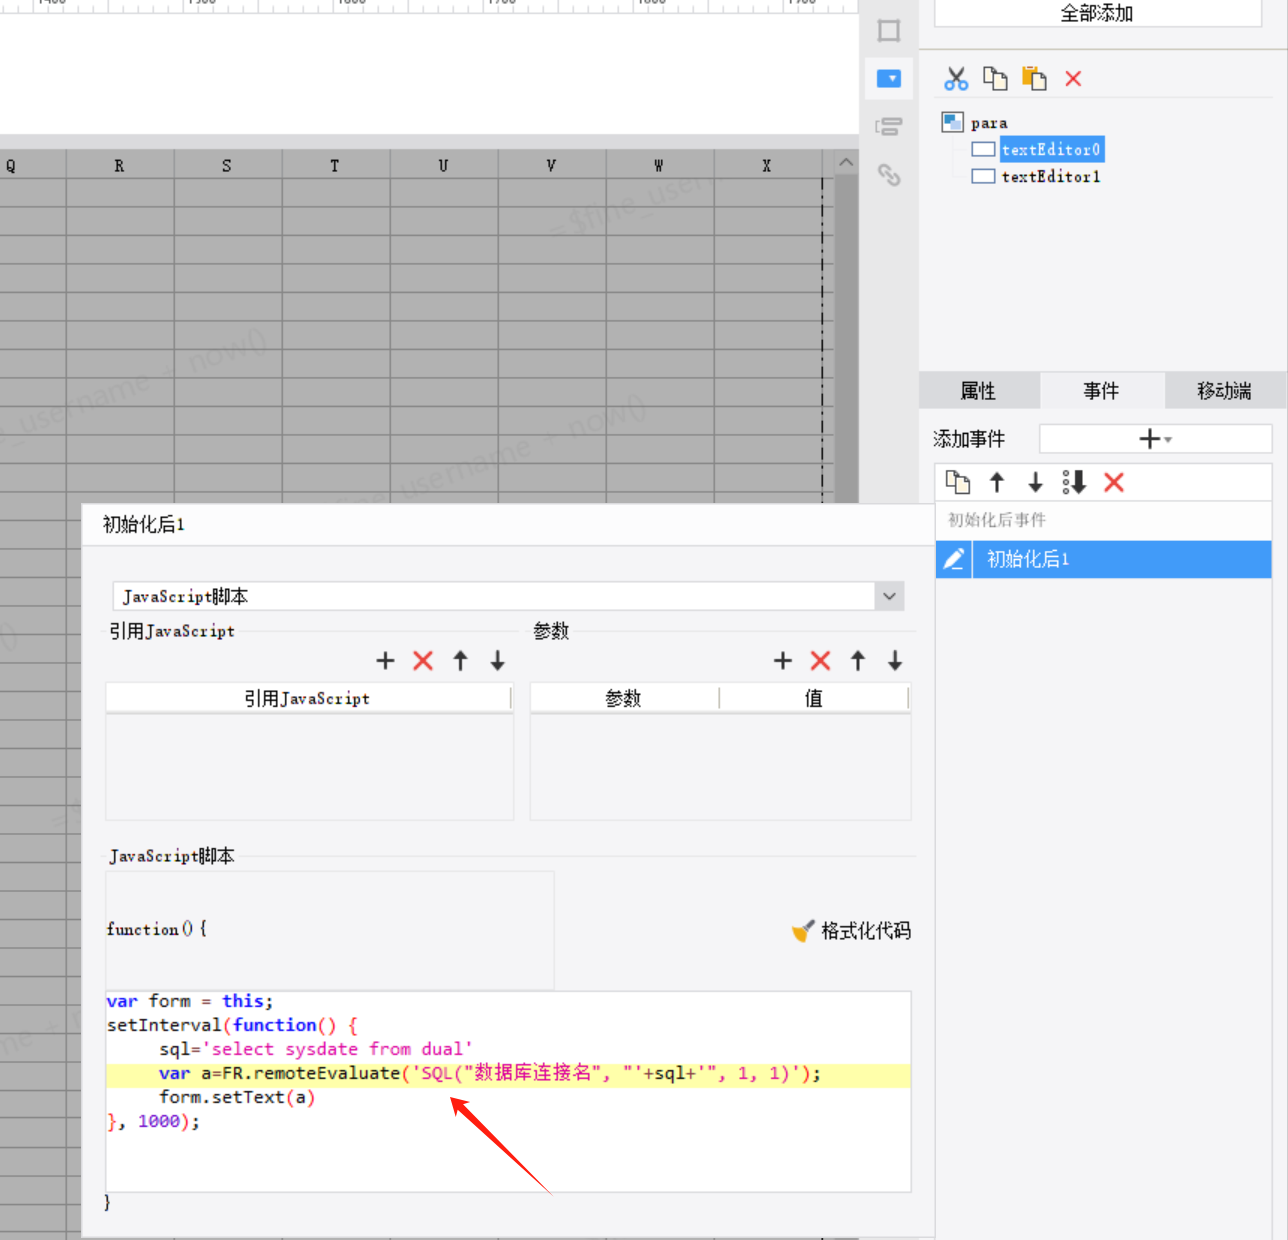
Task: Select column header S
Action: [x=228, y=166]
